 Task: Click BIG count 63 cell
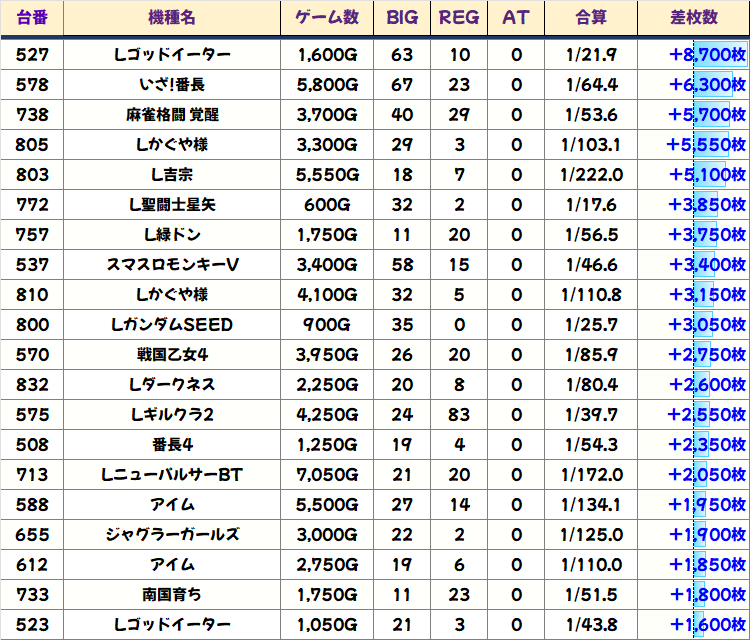(402, 55)
